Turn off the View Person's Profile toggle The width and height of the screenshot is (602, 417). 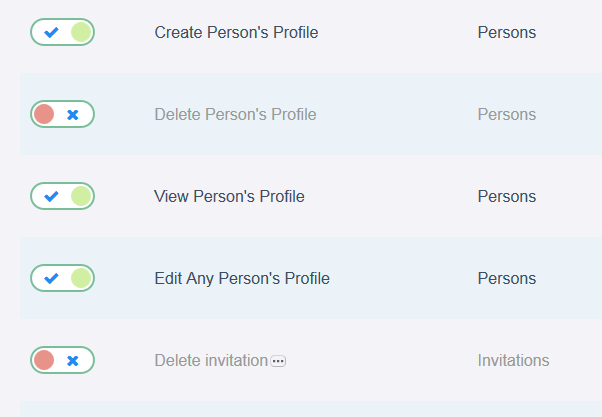click(x=62, y=196)
